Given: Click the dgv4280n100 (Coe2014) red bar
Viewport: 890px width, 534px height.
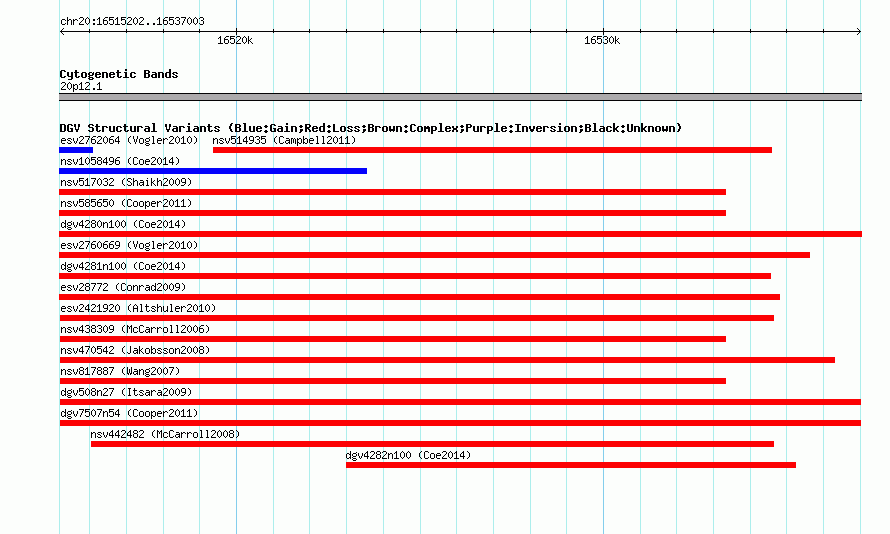Looking at the screenshot, I should (460, 234).
